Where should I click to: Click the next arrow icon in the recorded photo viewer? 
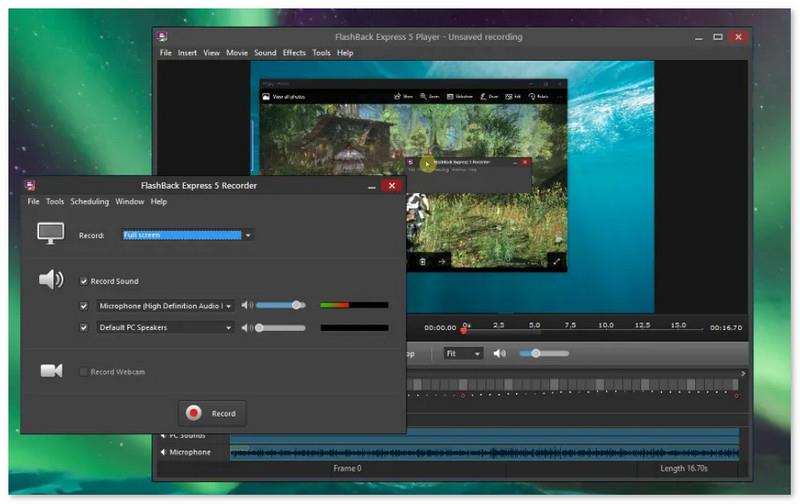point(442,262)
